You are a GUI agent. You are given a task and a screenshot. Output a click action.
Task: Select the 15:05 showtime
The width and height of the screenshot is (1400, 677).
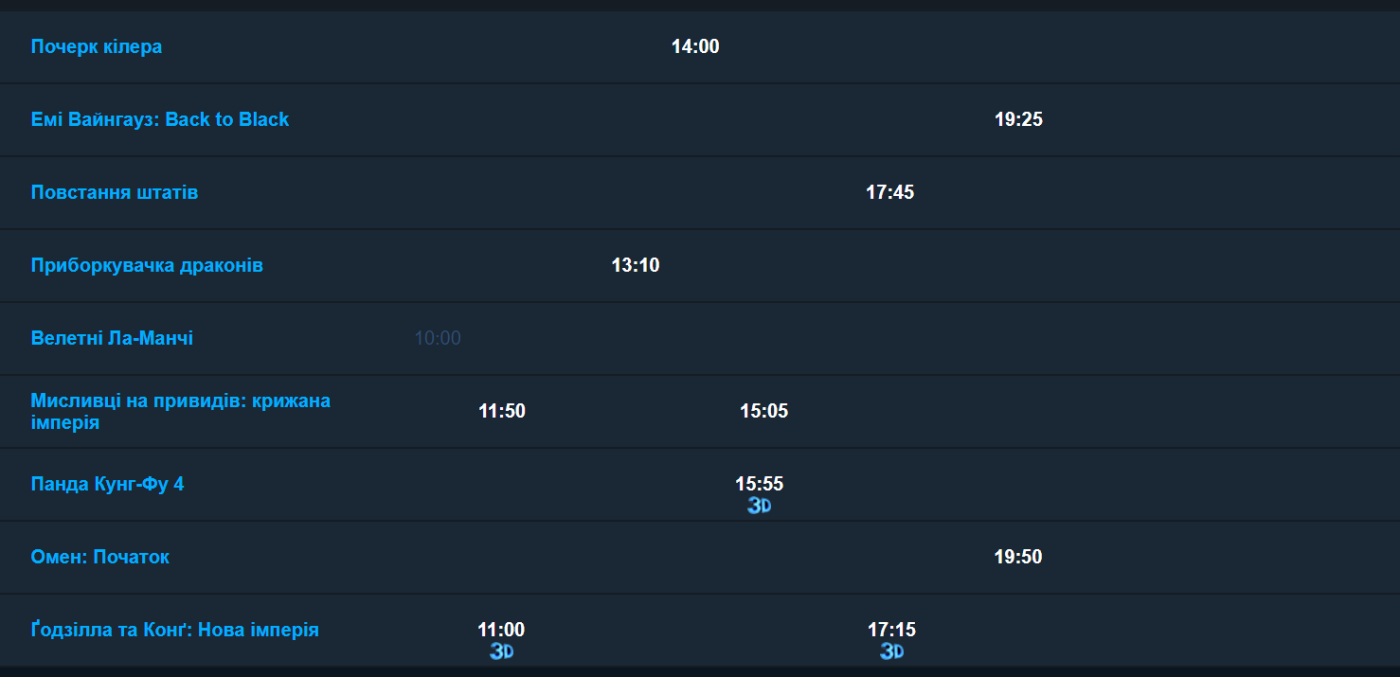764,411
